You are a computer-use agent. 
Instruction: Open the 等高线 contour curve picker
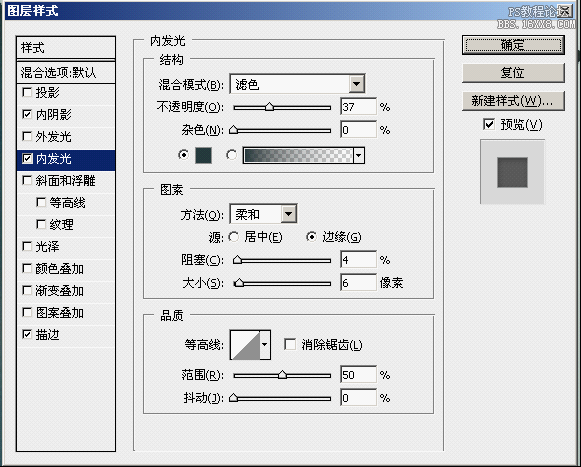(245, 345)
